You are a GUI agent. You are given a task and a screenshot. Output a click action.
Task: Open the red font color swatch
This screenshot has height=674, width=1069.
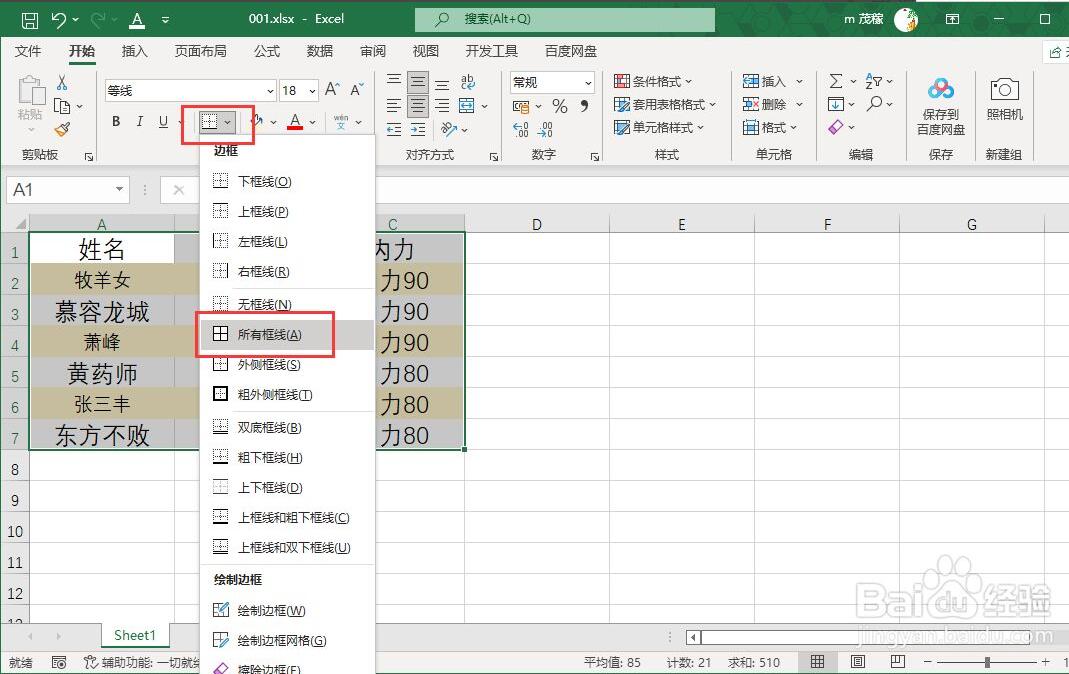296,121
